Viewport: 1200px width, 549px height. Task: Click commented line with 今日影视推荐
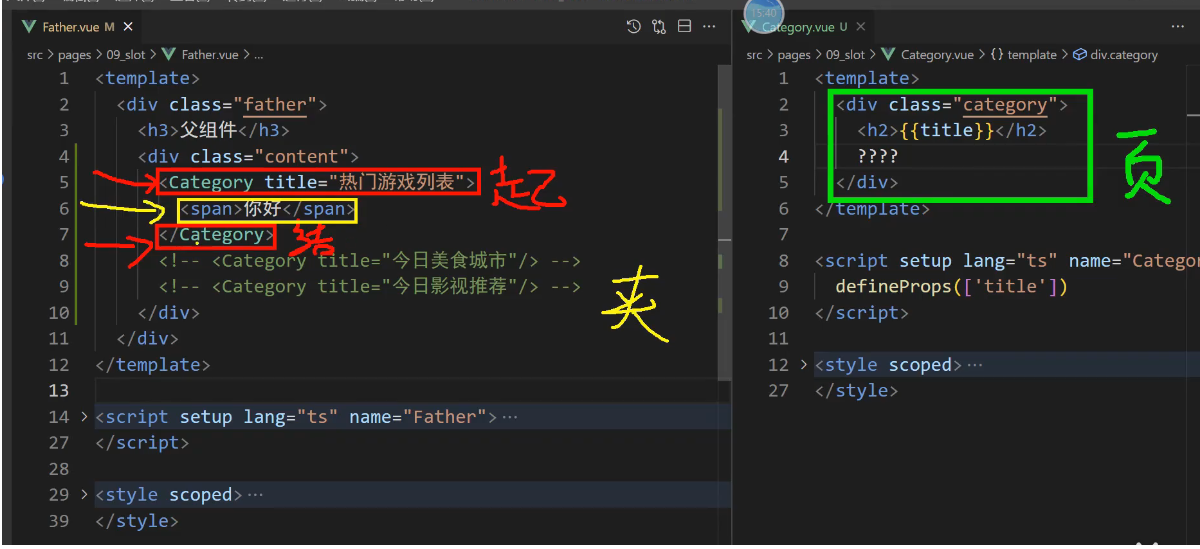pos(370,287)
